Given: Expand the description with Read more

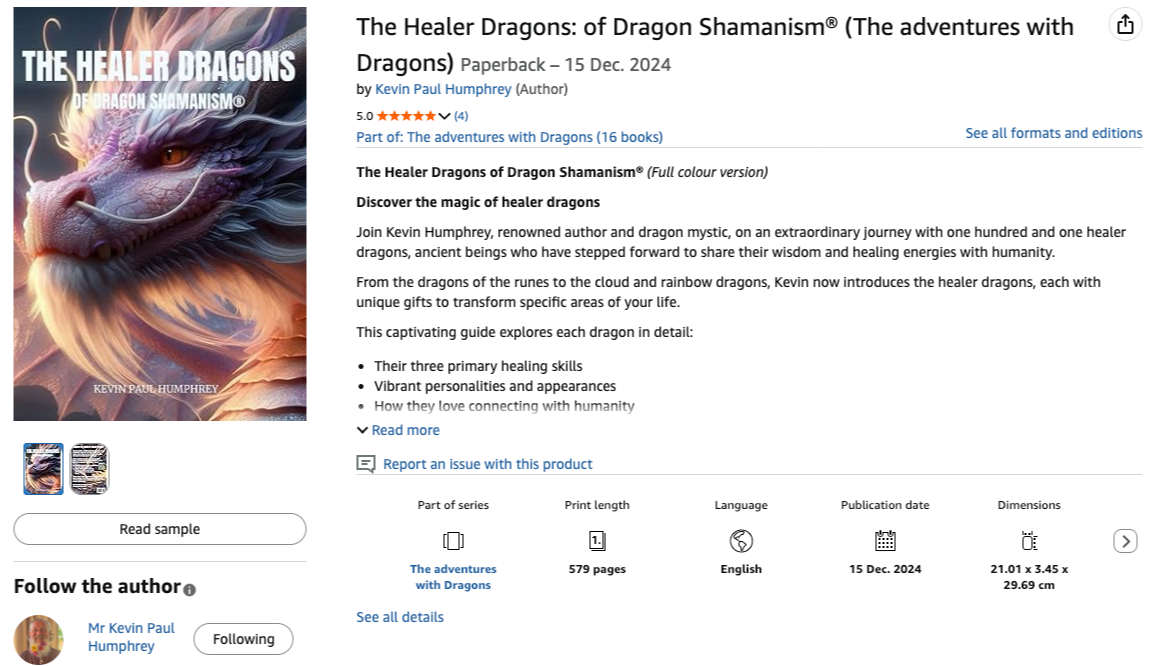Looking at the screenshot, I should pos(398,430).
